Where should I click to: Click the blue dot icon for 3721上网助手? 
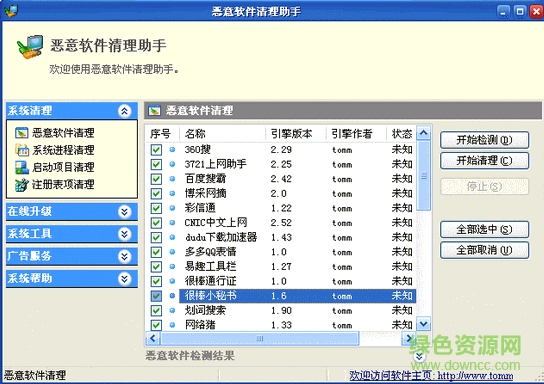pyautogui.click(x=172, y=164)
